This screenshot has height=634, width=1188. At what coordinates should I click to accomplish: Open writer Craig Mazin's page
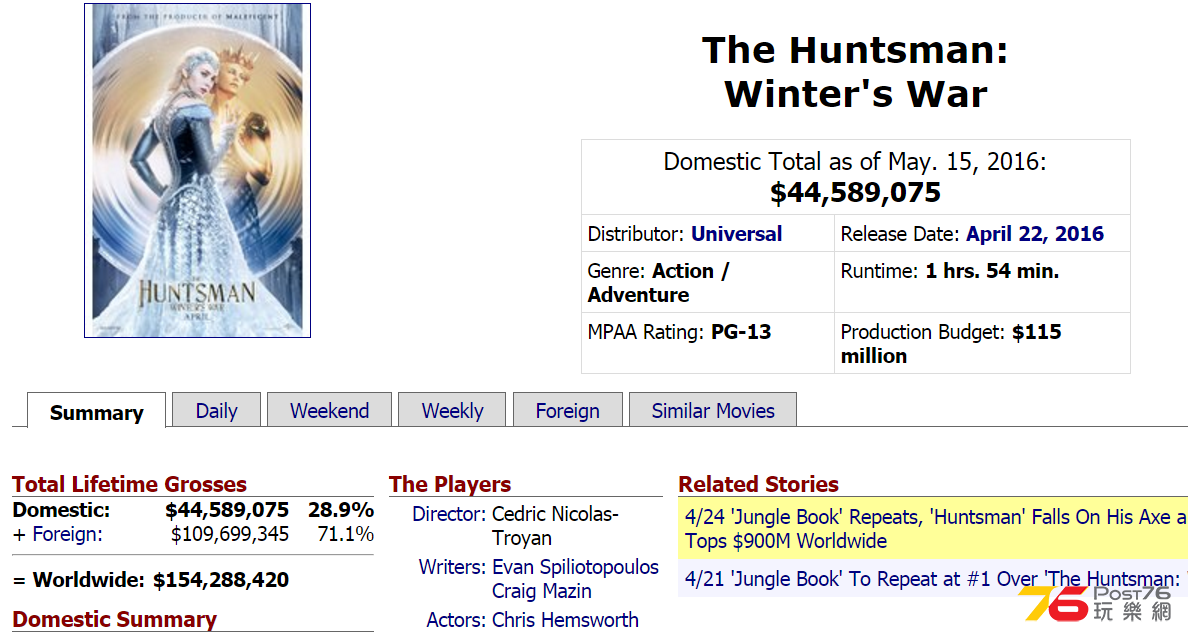coord(542,591)
